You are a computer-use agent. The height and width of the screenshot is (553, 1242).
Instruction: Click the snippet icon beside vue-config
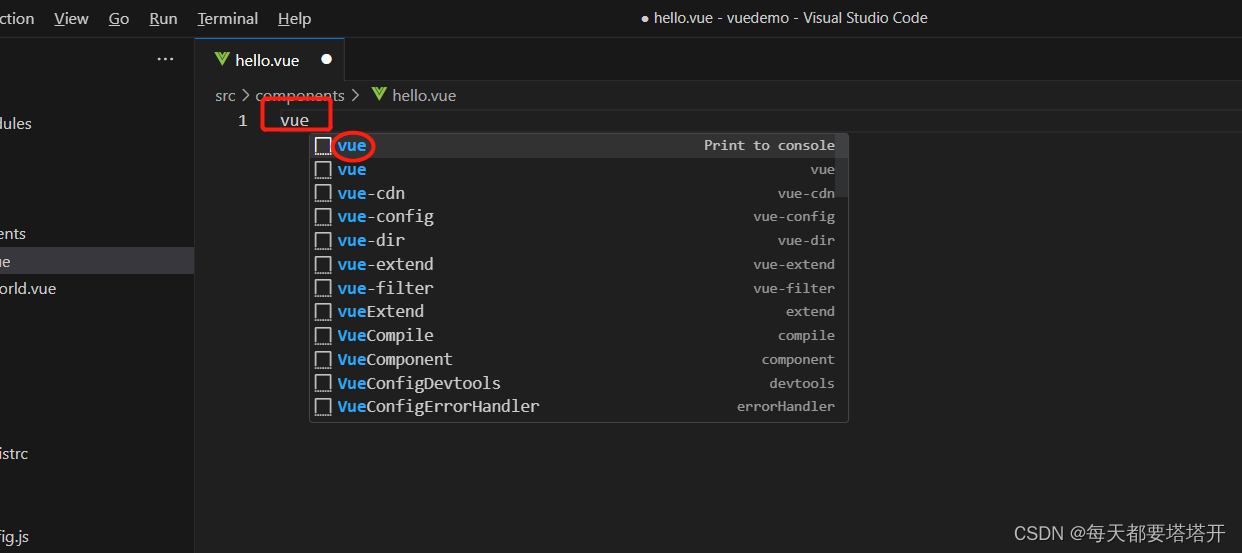coord(323,217)
